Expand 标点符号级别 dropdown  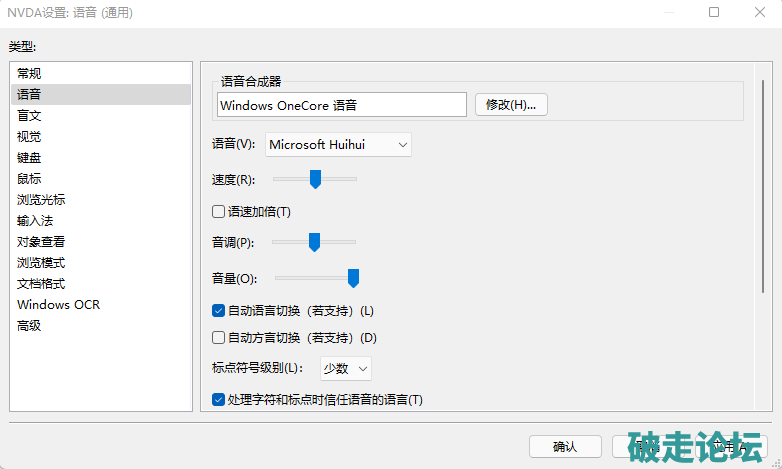coord(346,368)
